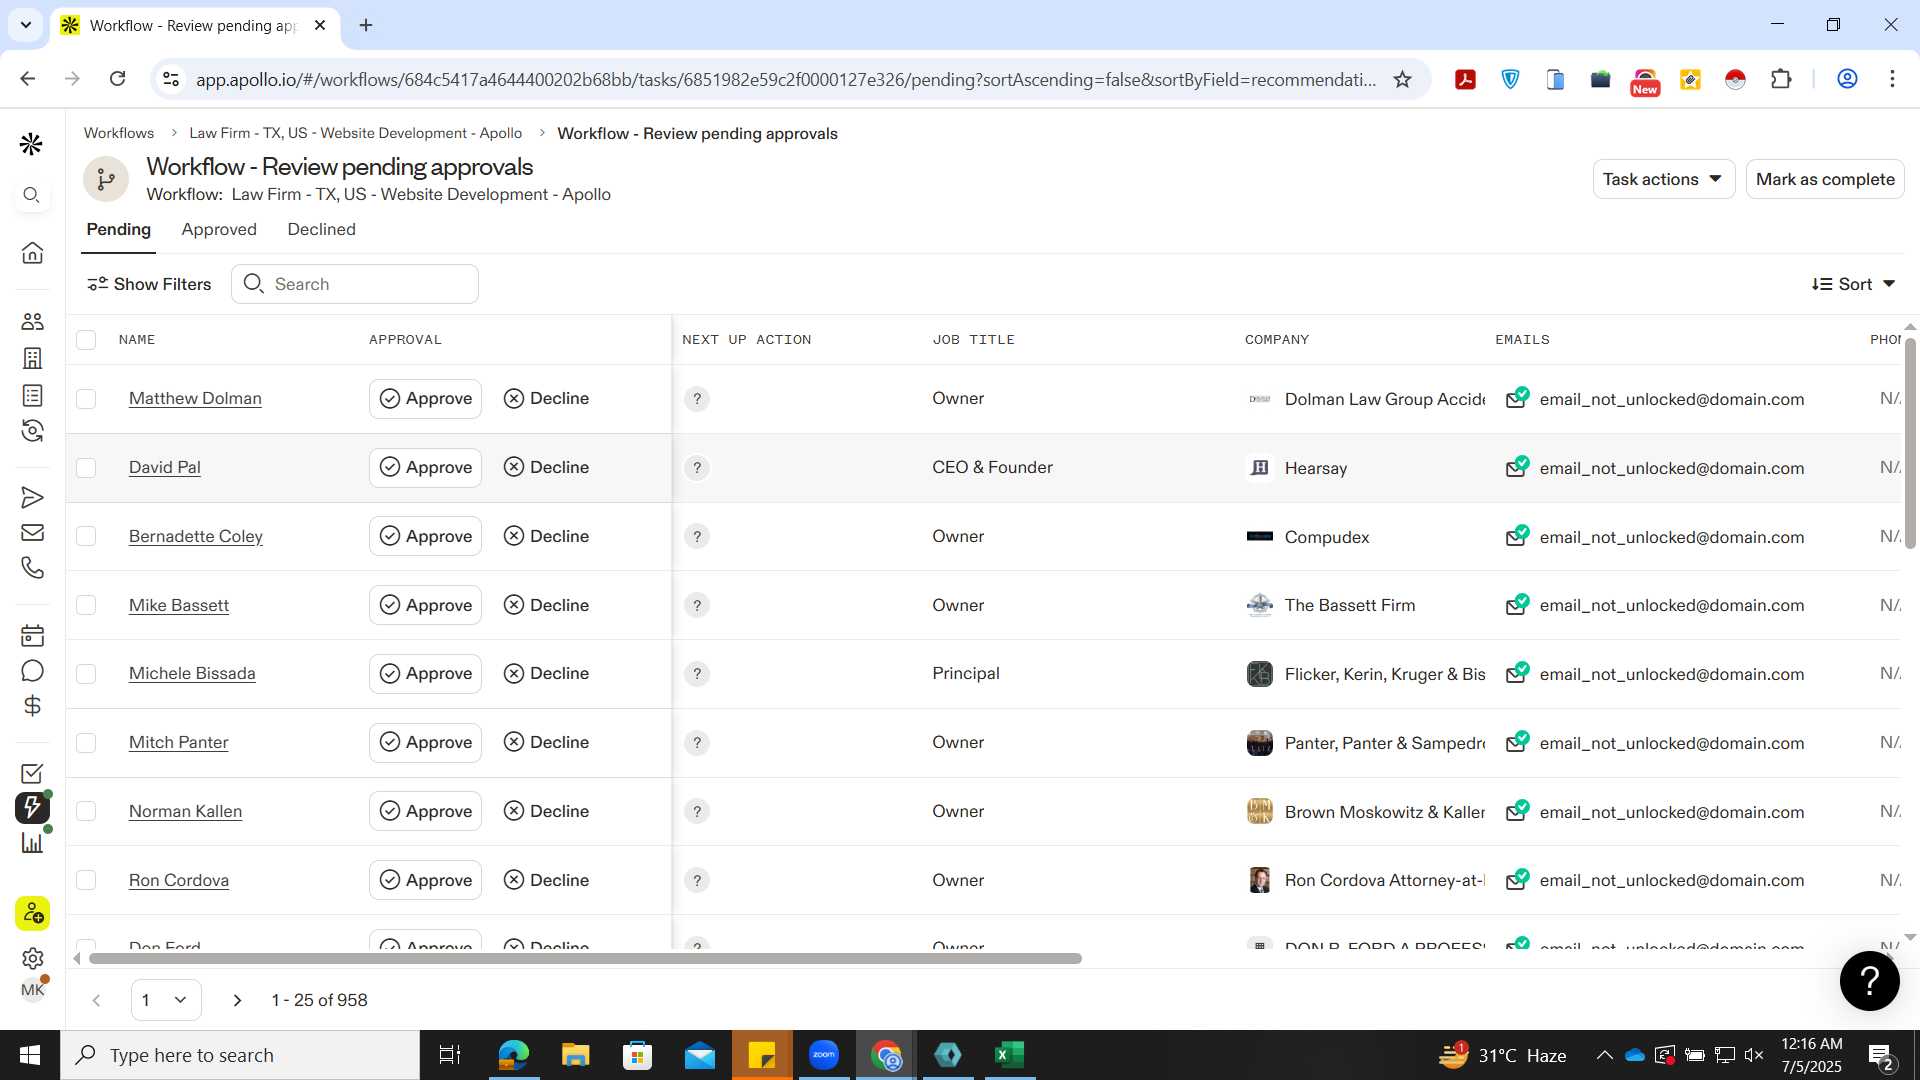Switch to the Pending tab
This screenshot has height=1080, width=1920.
coord(118,229)
